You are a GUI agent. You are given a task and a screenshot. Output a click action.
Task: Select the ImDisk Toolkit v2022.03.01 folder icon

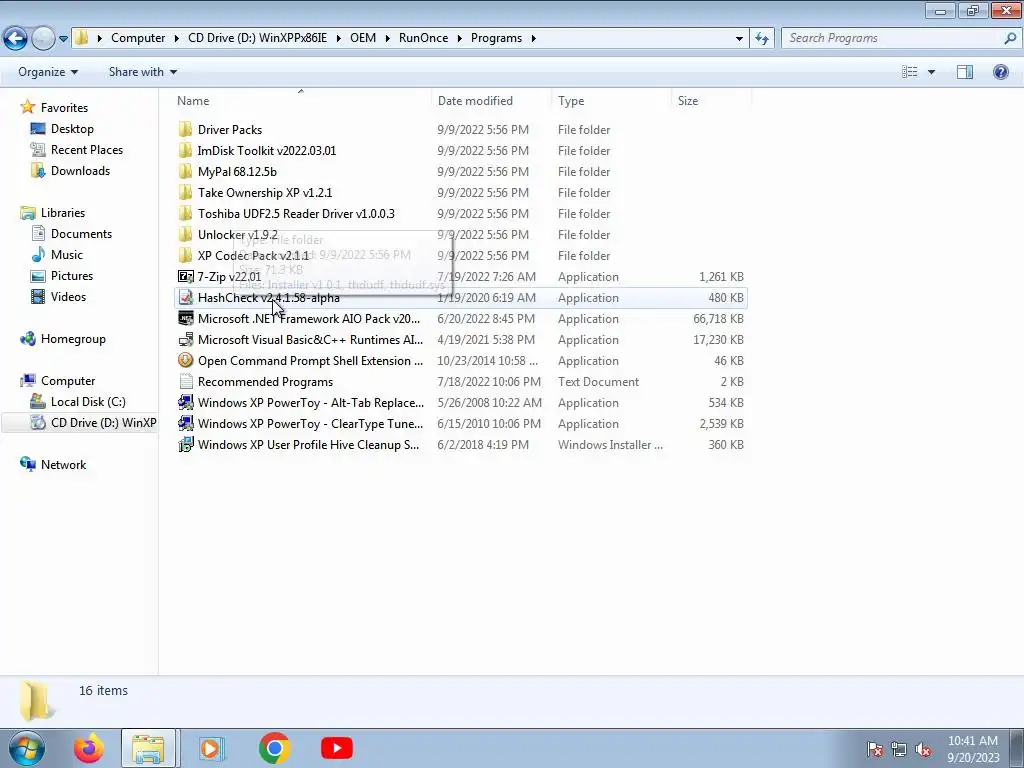(185, 150)
